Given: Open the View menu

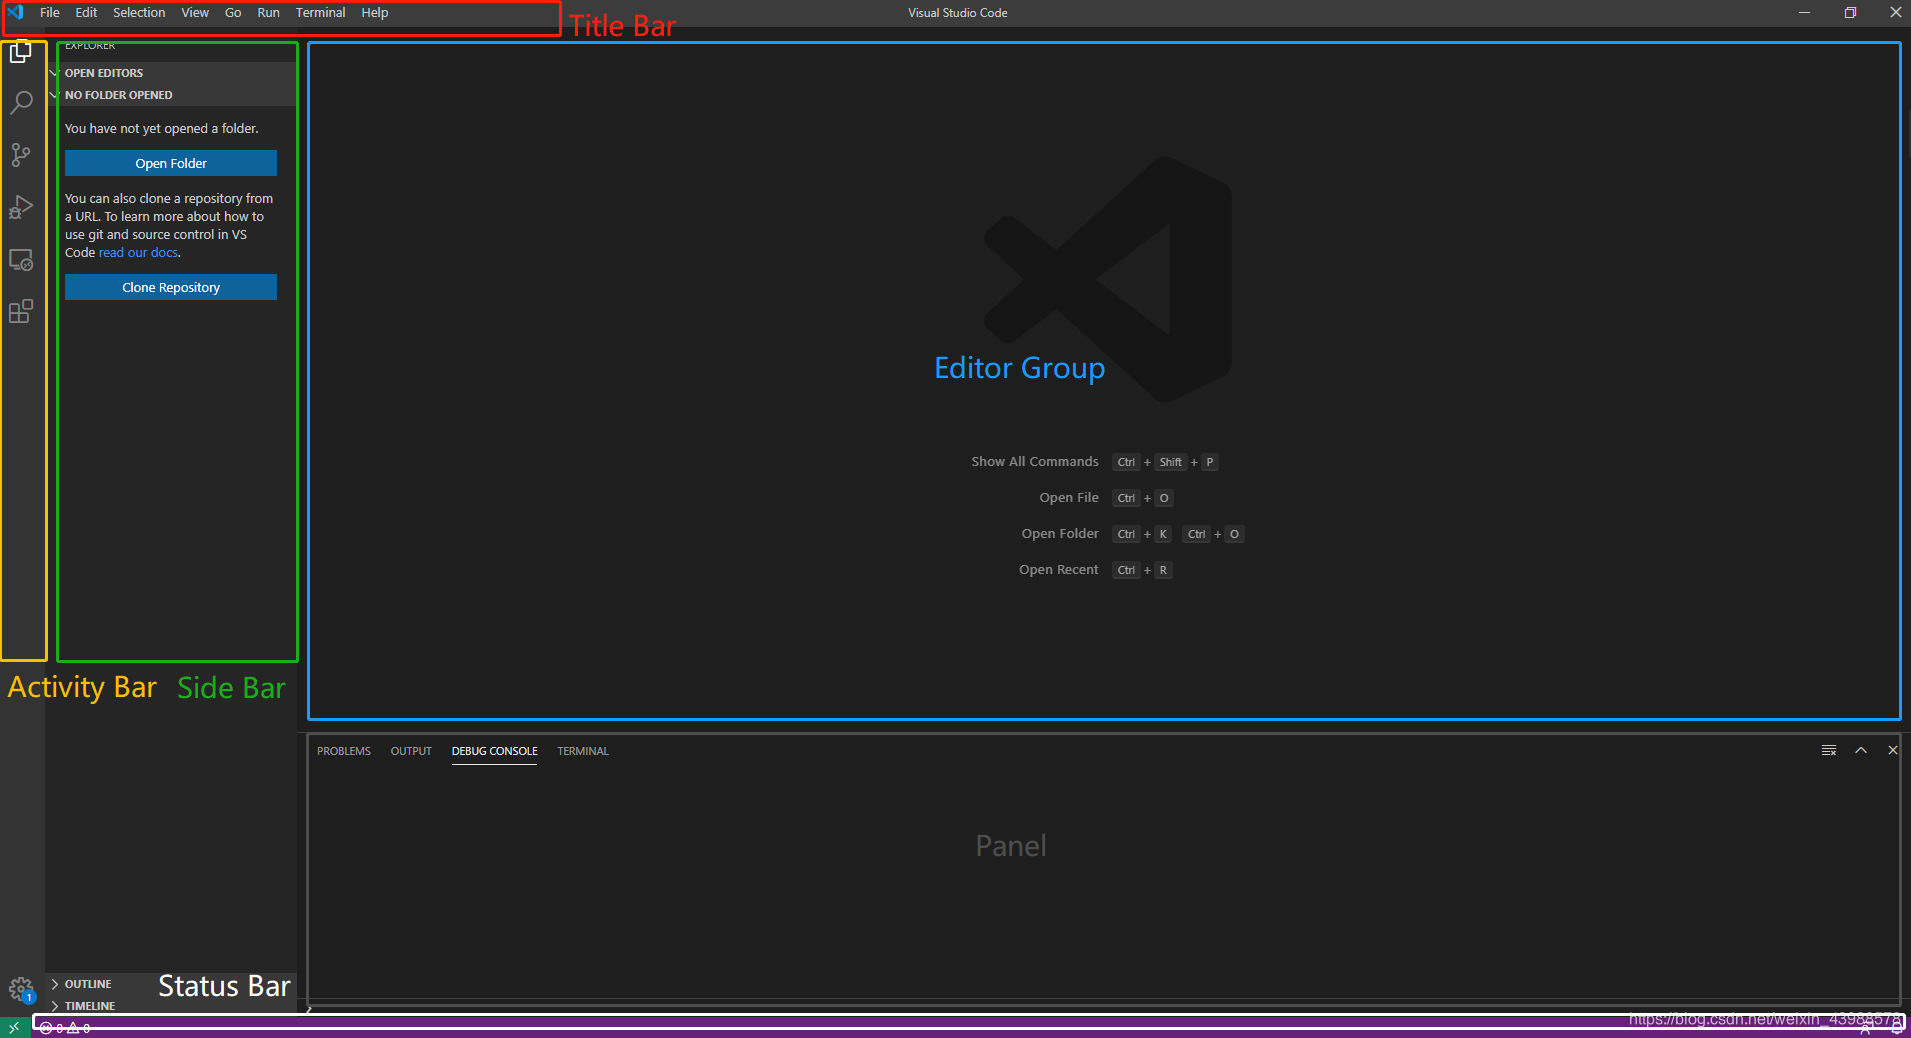Looking at the screenshot, I should [195, 13].
